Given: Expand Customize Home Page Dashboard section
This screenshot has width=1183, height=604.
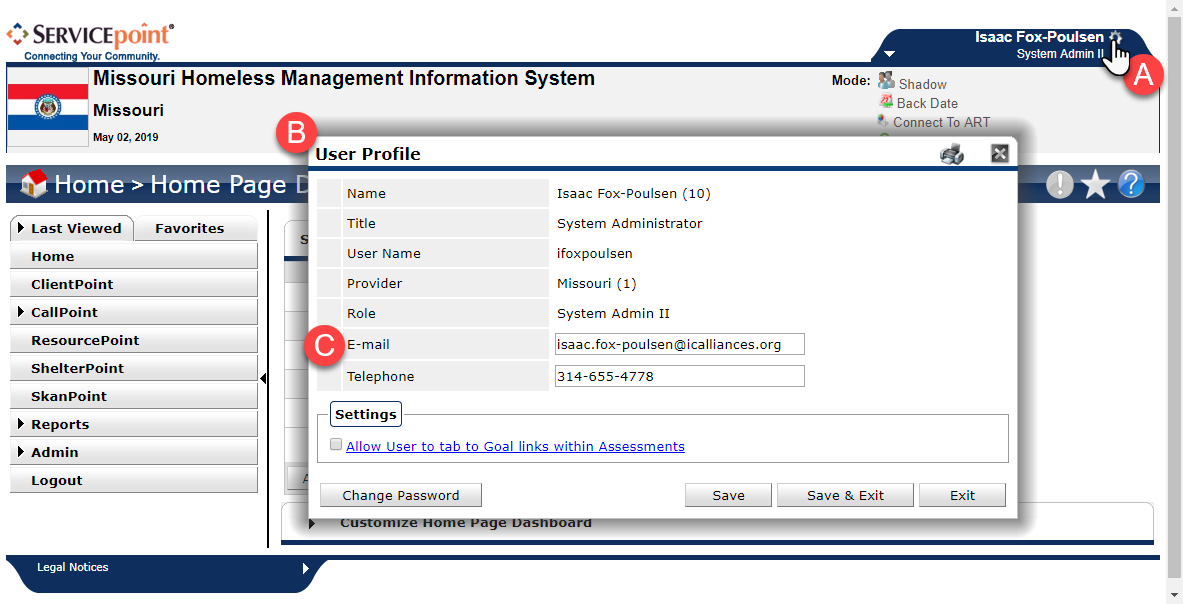Looking at the screenshot, I should (x=312, y=523).
